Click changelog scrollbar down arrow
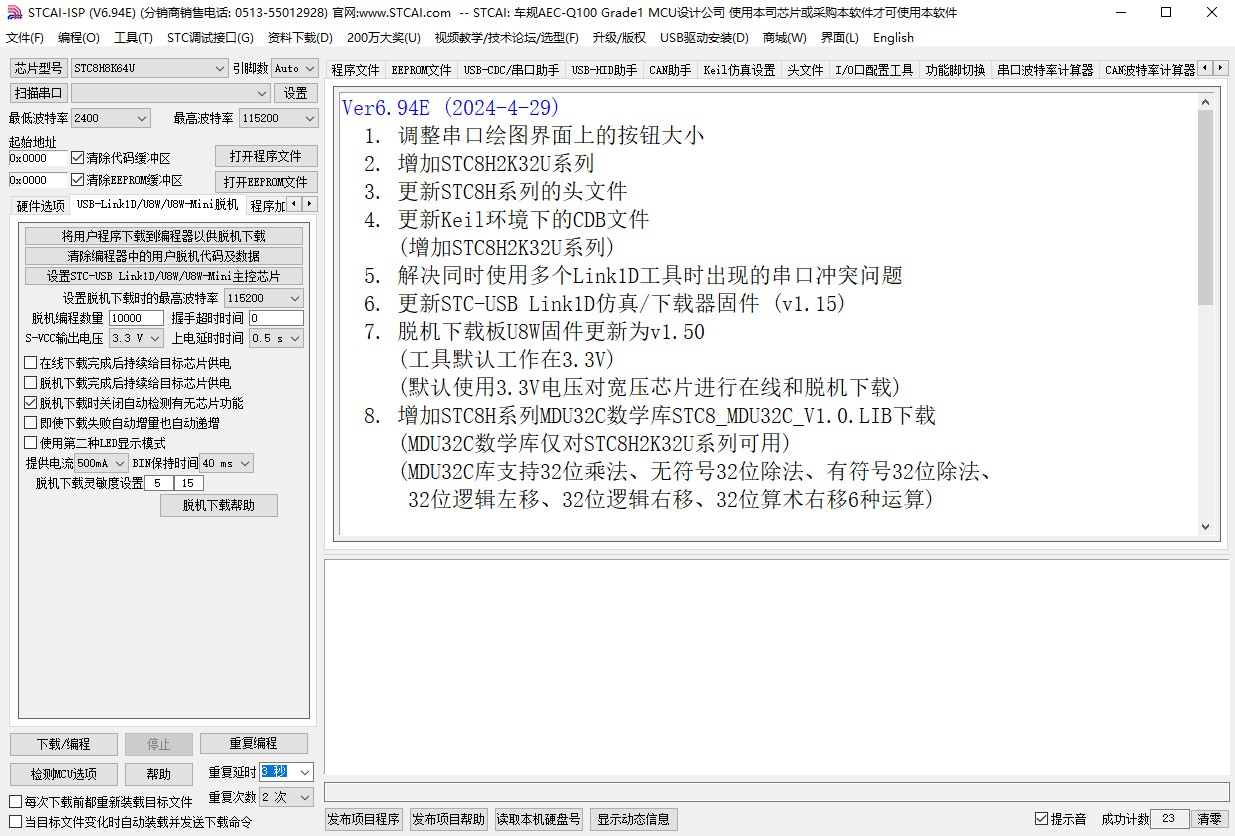 tap(1205, 527)
